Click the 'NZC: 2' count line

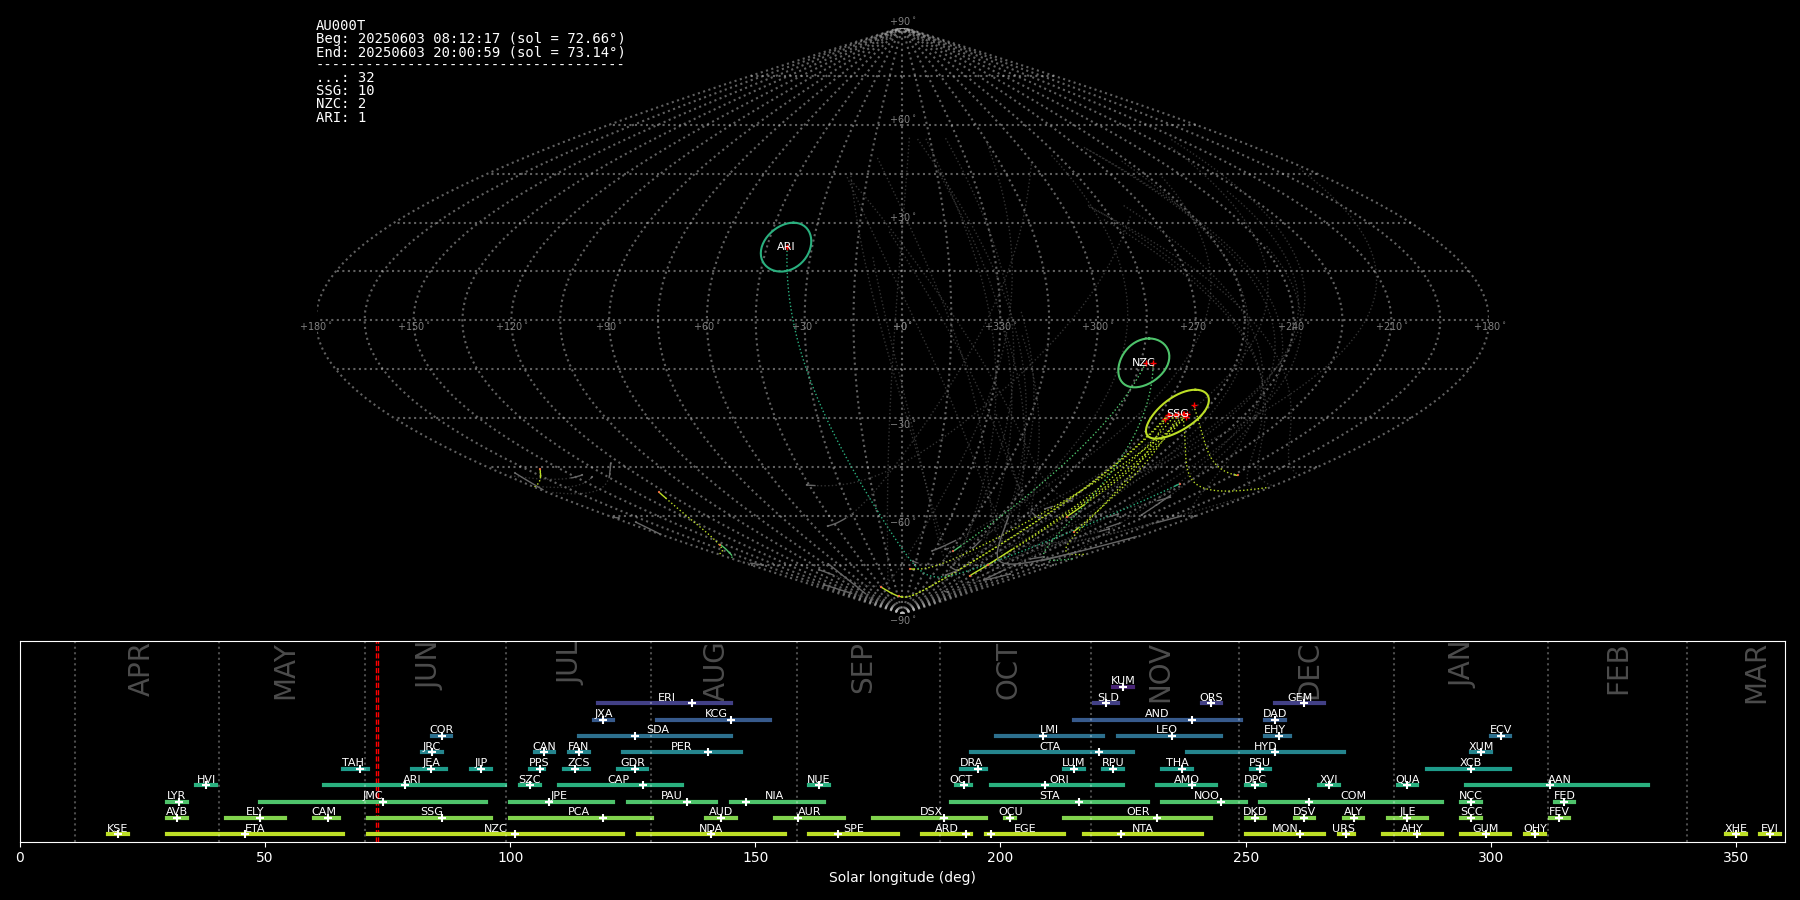(341, 104)
